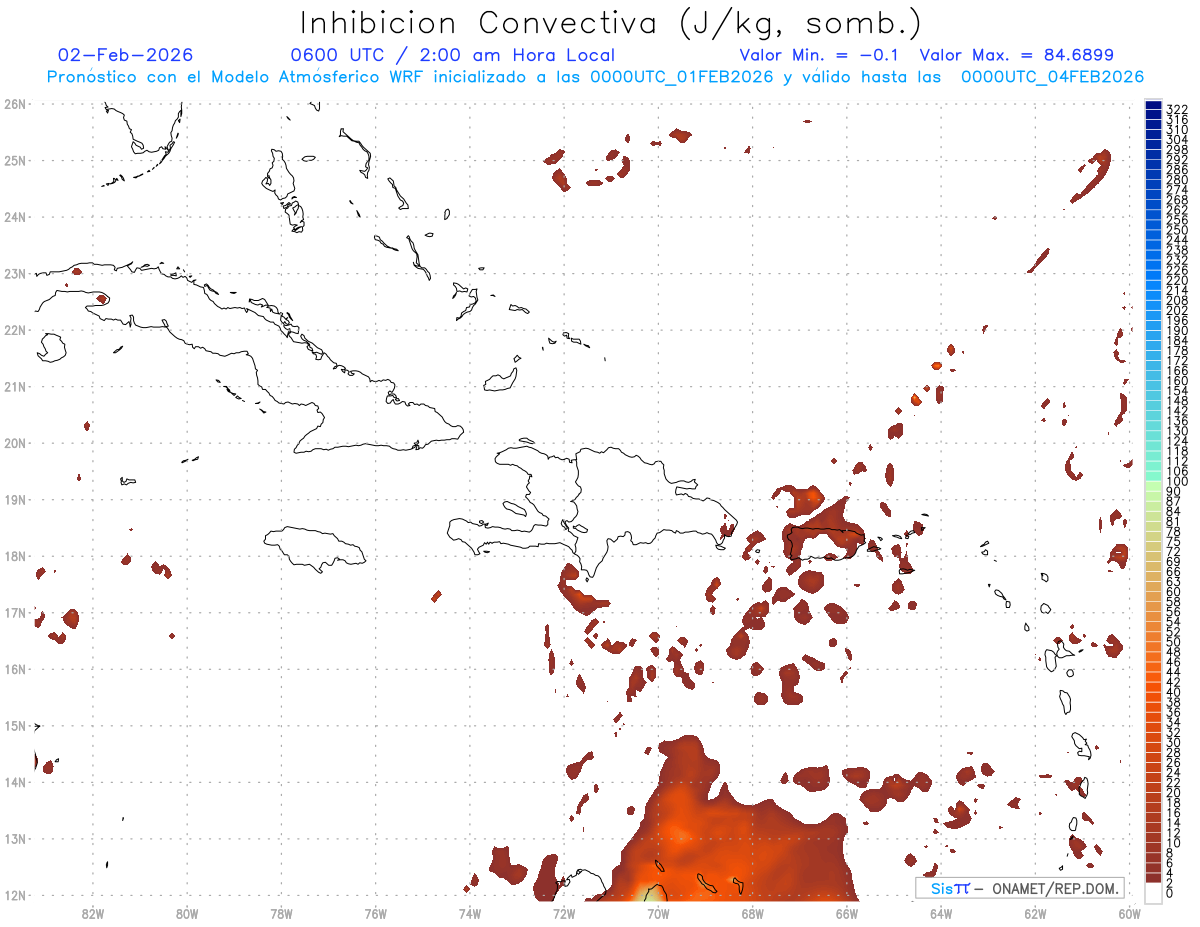Click the '22N' latitude label
This screenshot has width=1200, height=927.
point(15,330)
